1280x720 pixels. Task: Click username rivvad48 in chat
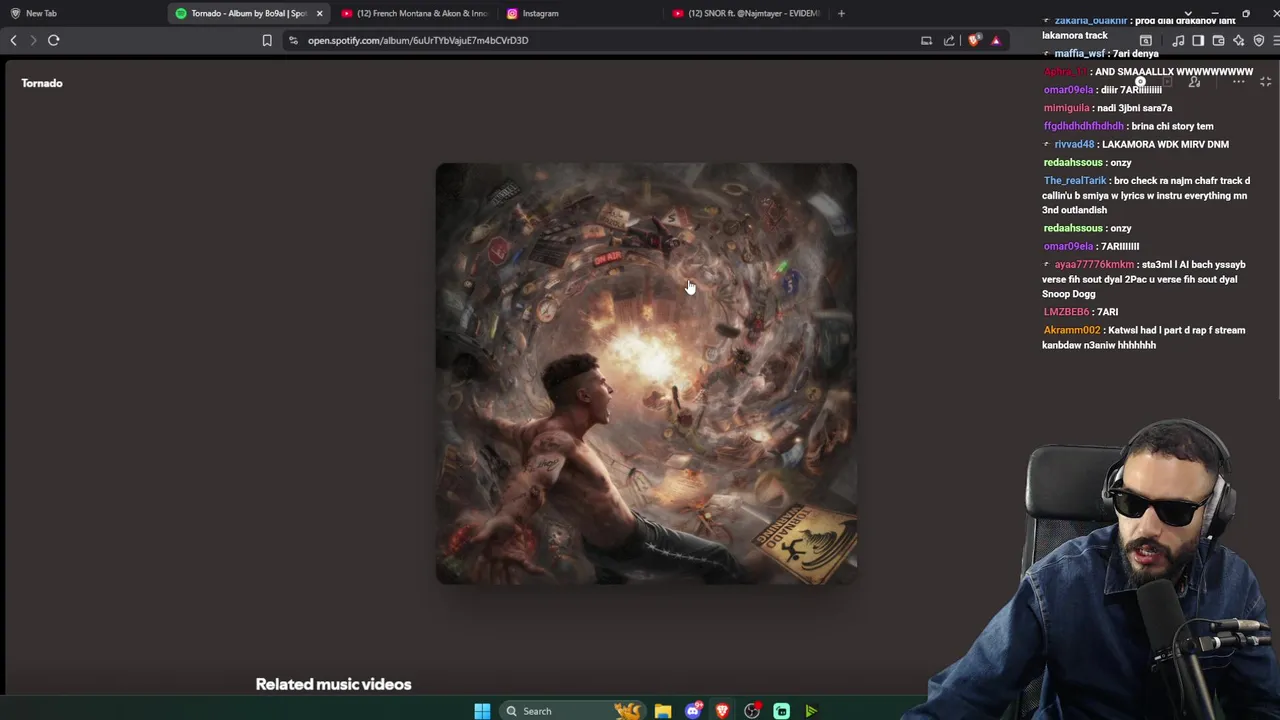tap(1075, 144)
